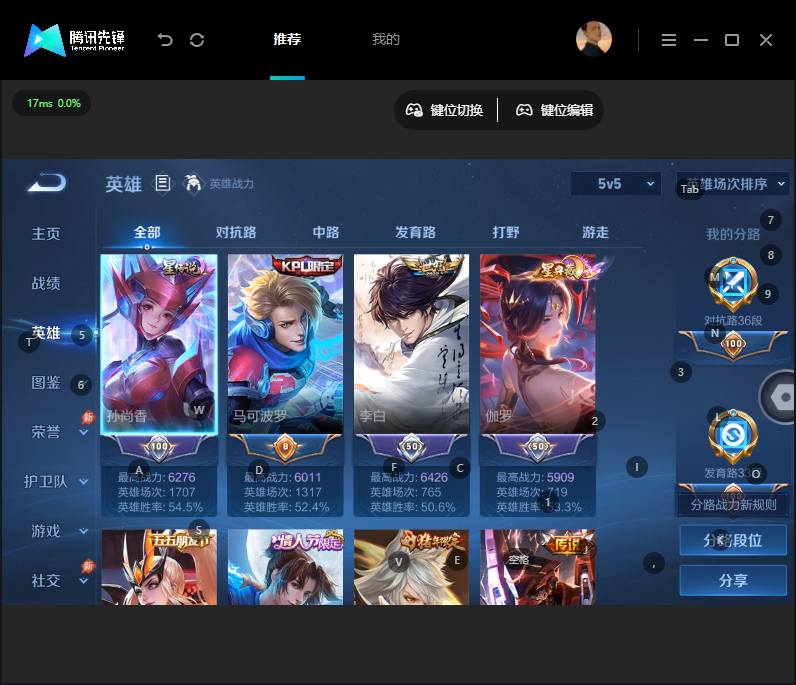The image size is (796, 685).
Task: Open 图鉴 in the left sidebar
Action: point(46,382)
